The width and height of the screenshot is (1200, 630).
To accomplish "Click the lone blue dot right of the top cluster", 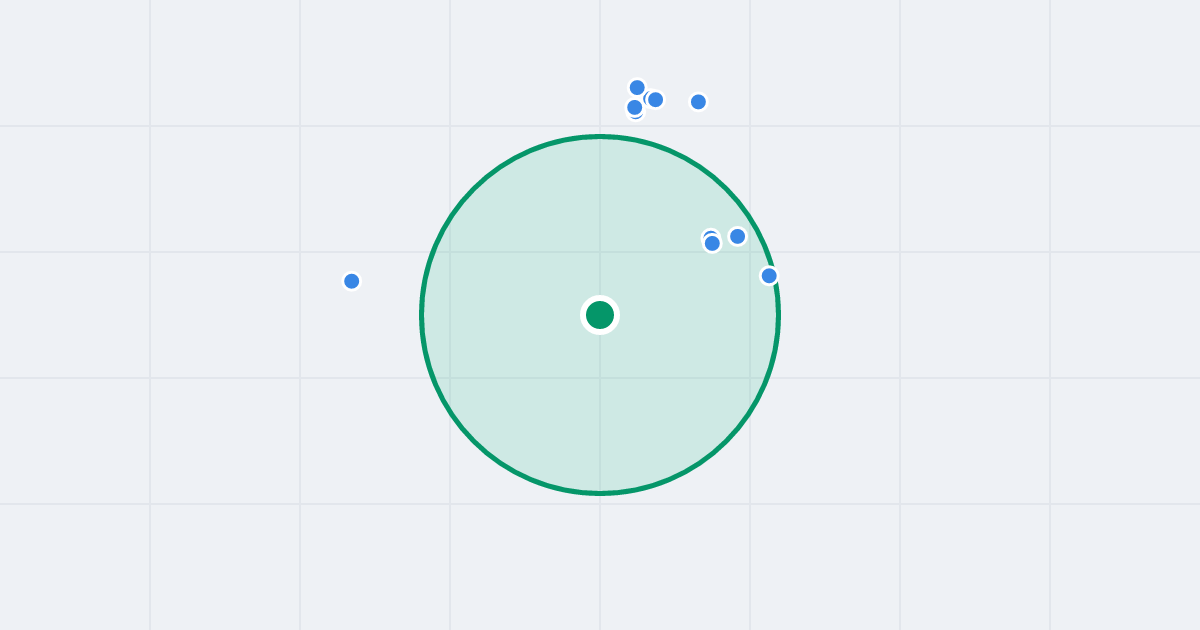I will 699,102.
